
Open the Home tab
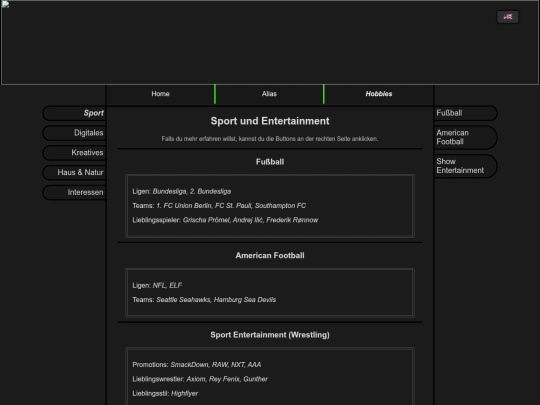[x=160, y=94]
